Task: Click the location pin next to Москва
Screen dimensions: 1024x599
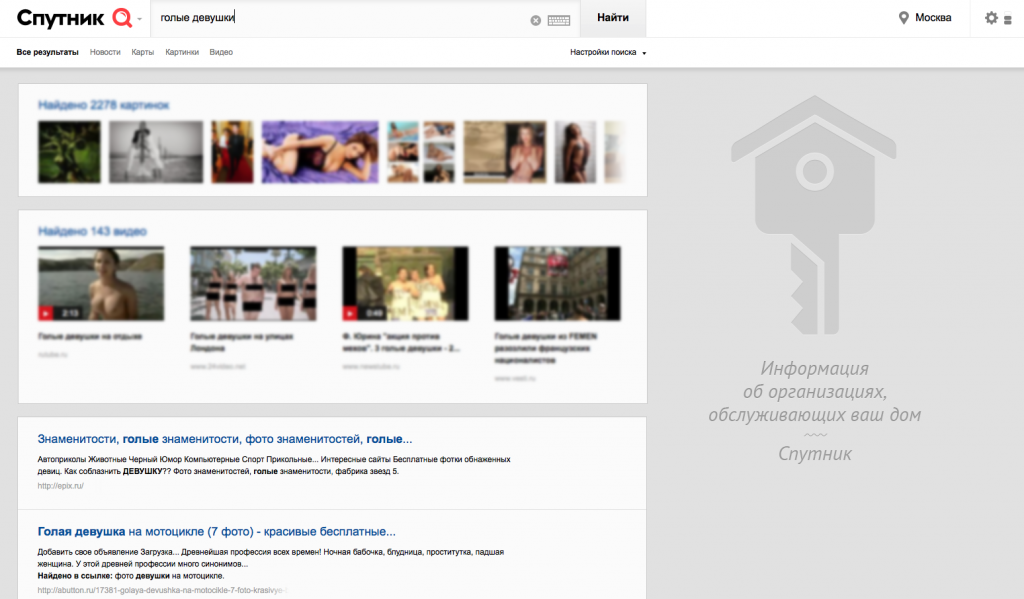Action: click(903, 18)
